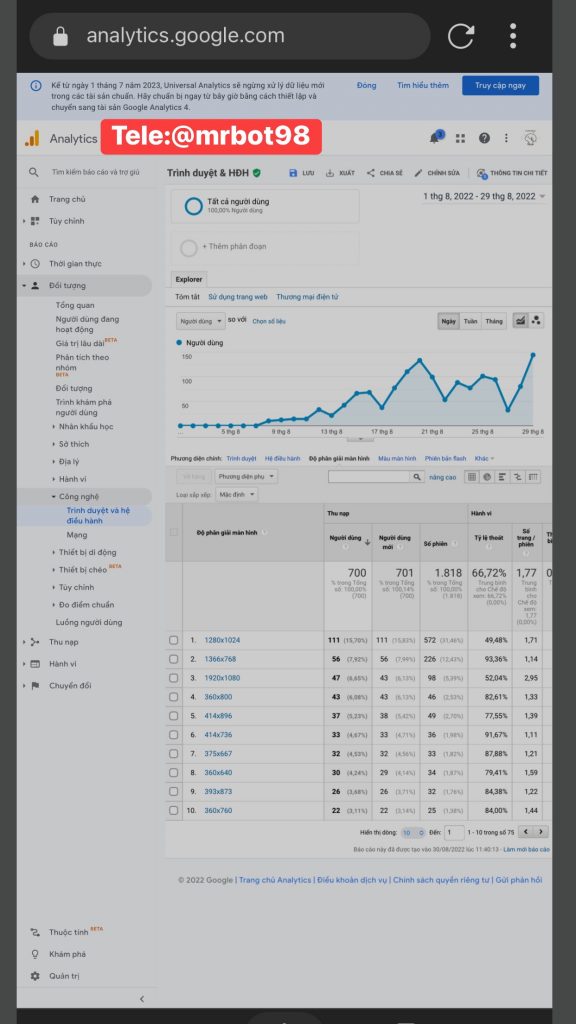Click the Lưu save icon
The width and height of the screenshot is (576, 1024).
[293, 173]
